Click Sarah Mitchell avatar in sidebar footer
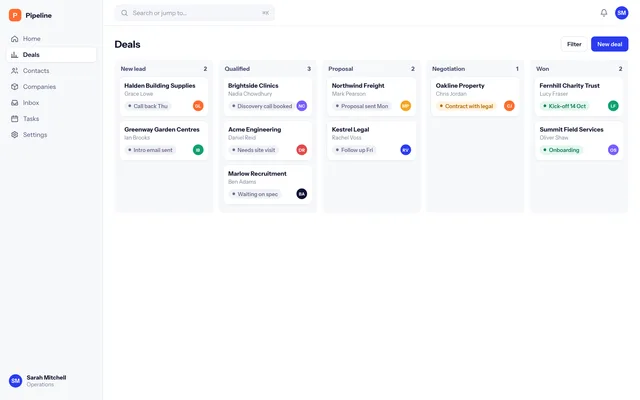 [x=16, y=381]
